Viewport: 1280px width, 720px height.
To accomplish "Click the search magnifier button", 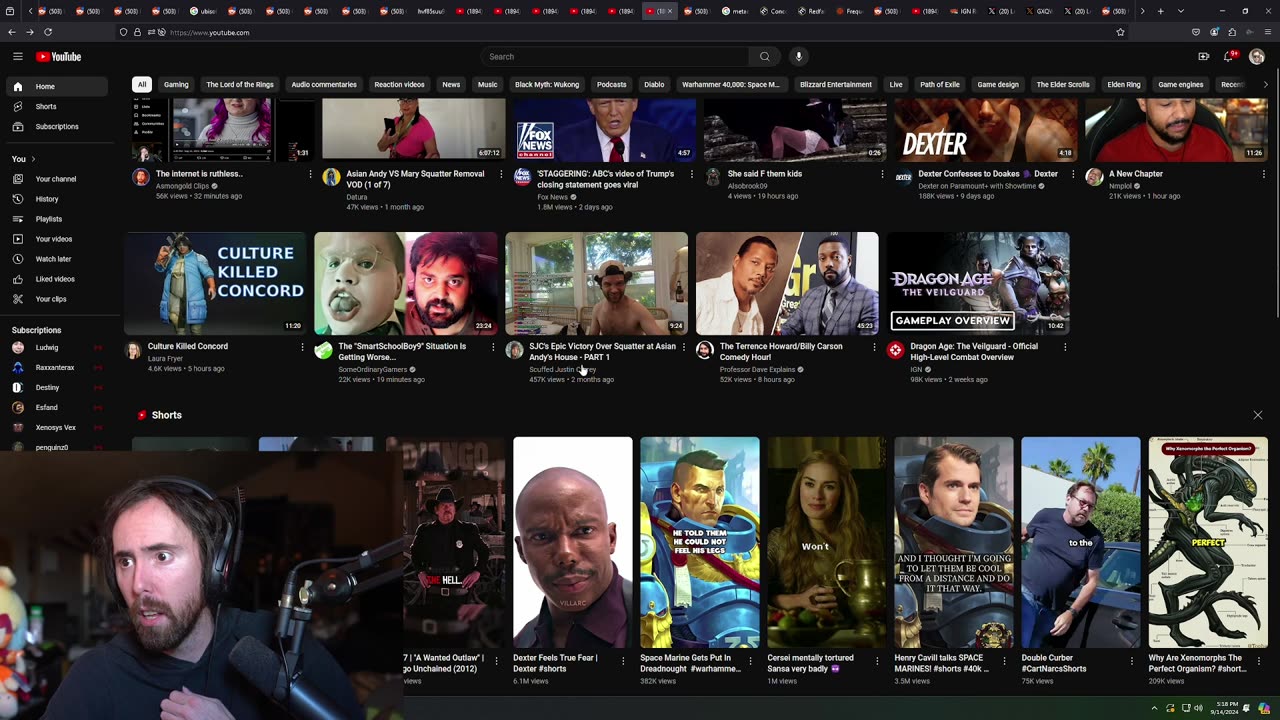I will [765, 57].
